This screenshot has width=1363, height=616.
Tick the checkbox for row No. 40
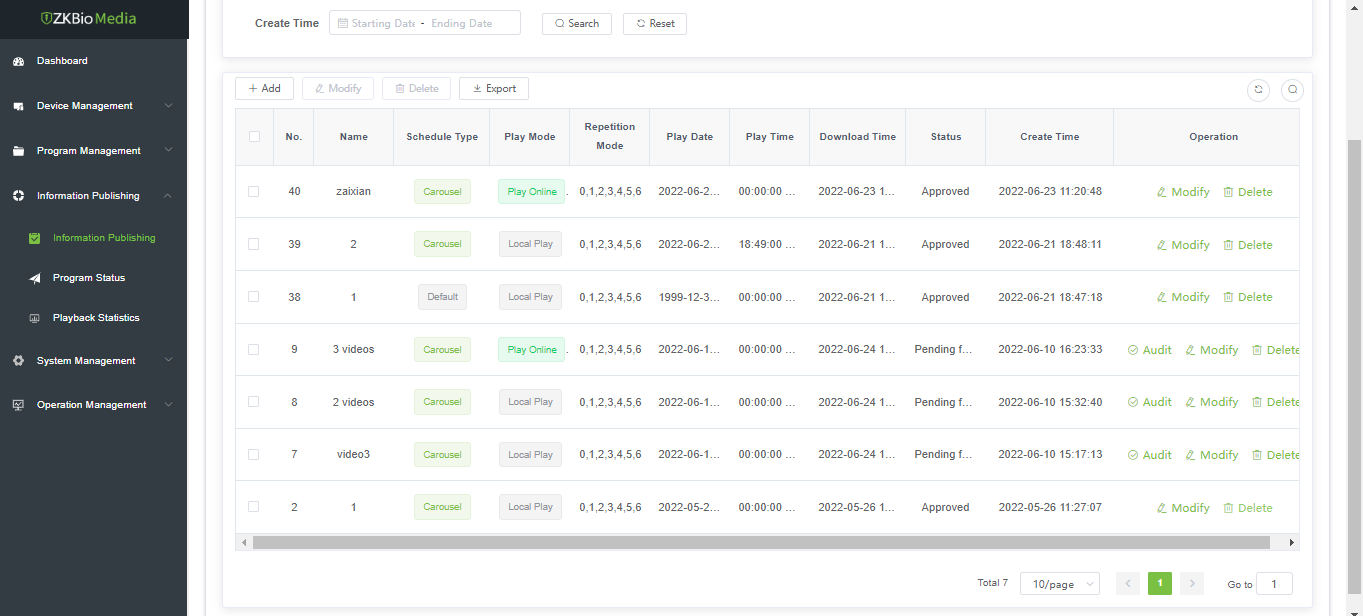pos(254,192)
